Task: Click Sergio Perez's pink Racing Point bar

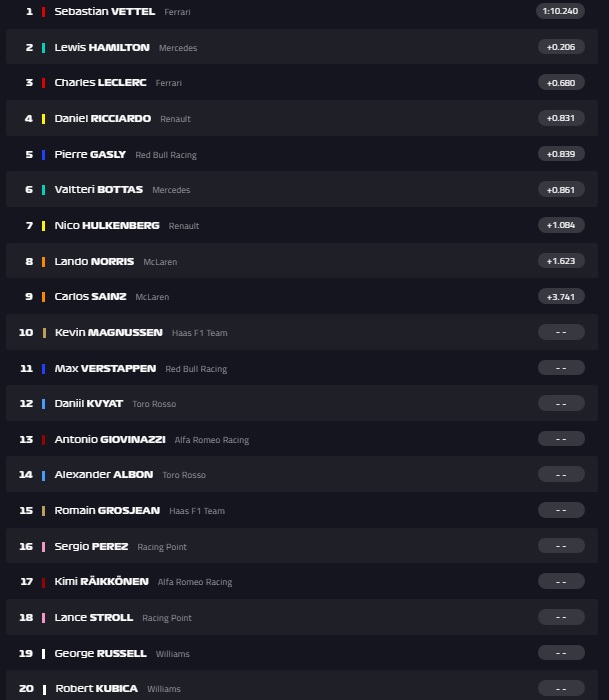Action: [x=44, y=546]
